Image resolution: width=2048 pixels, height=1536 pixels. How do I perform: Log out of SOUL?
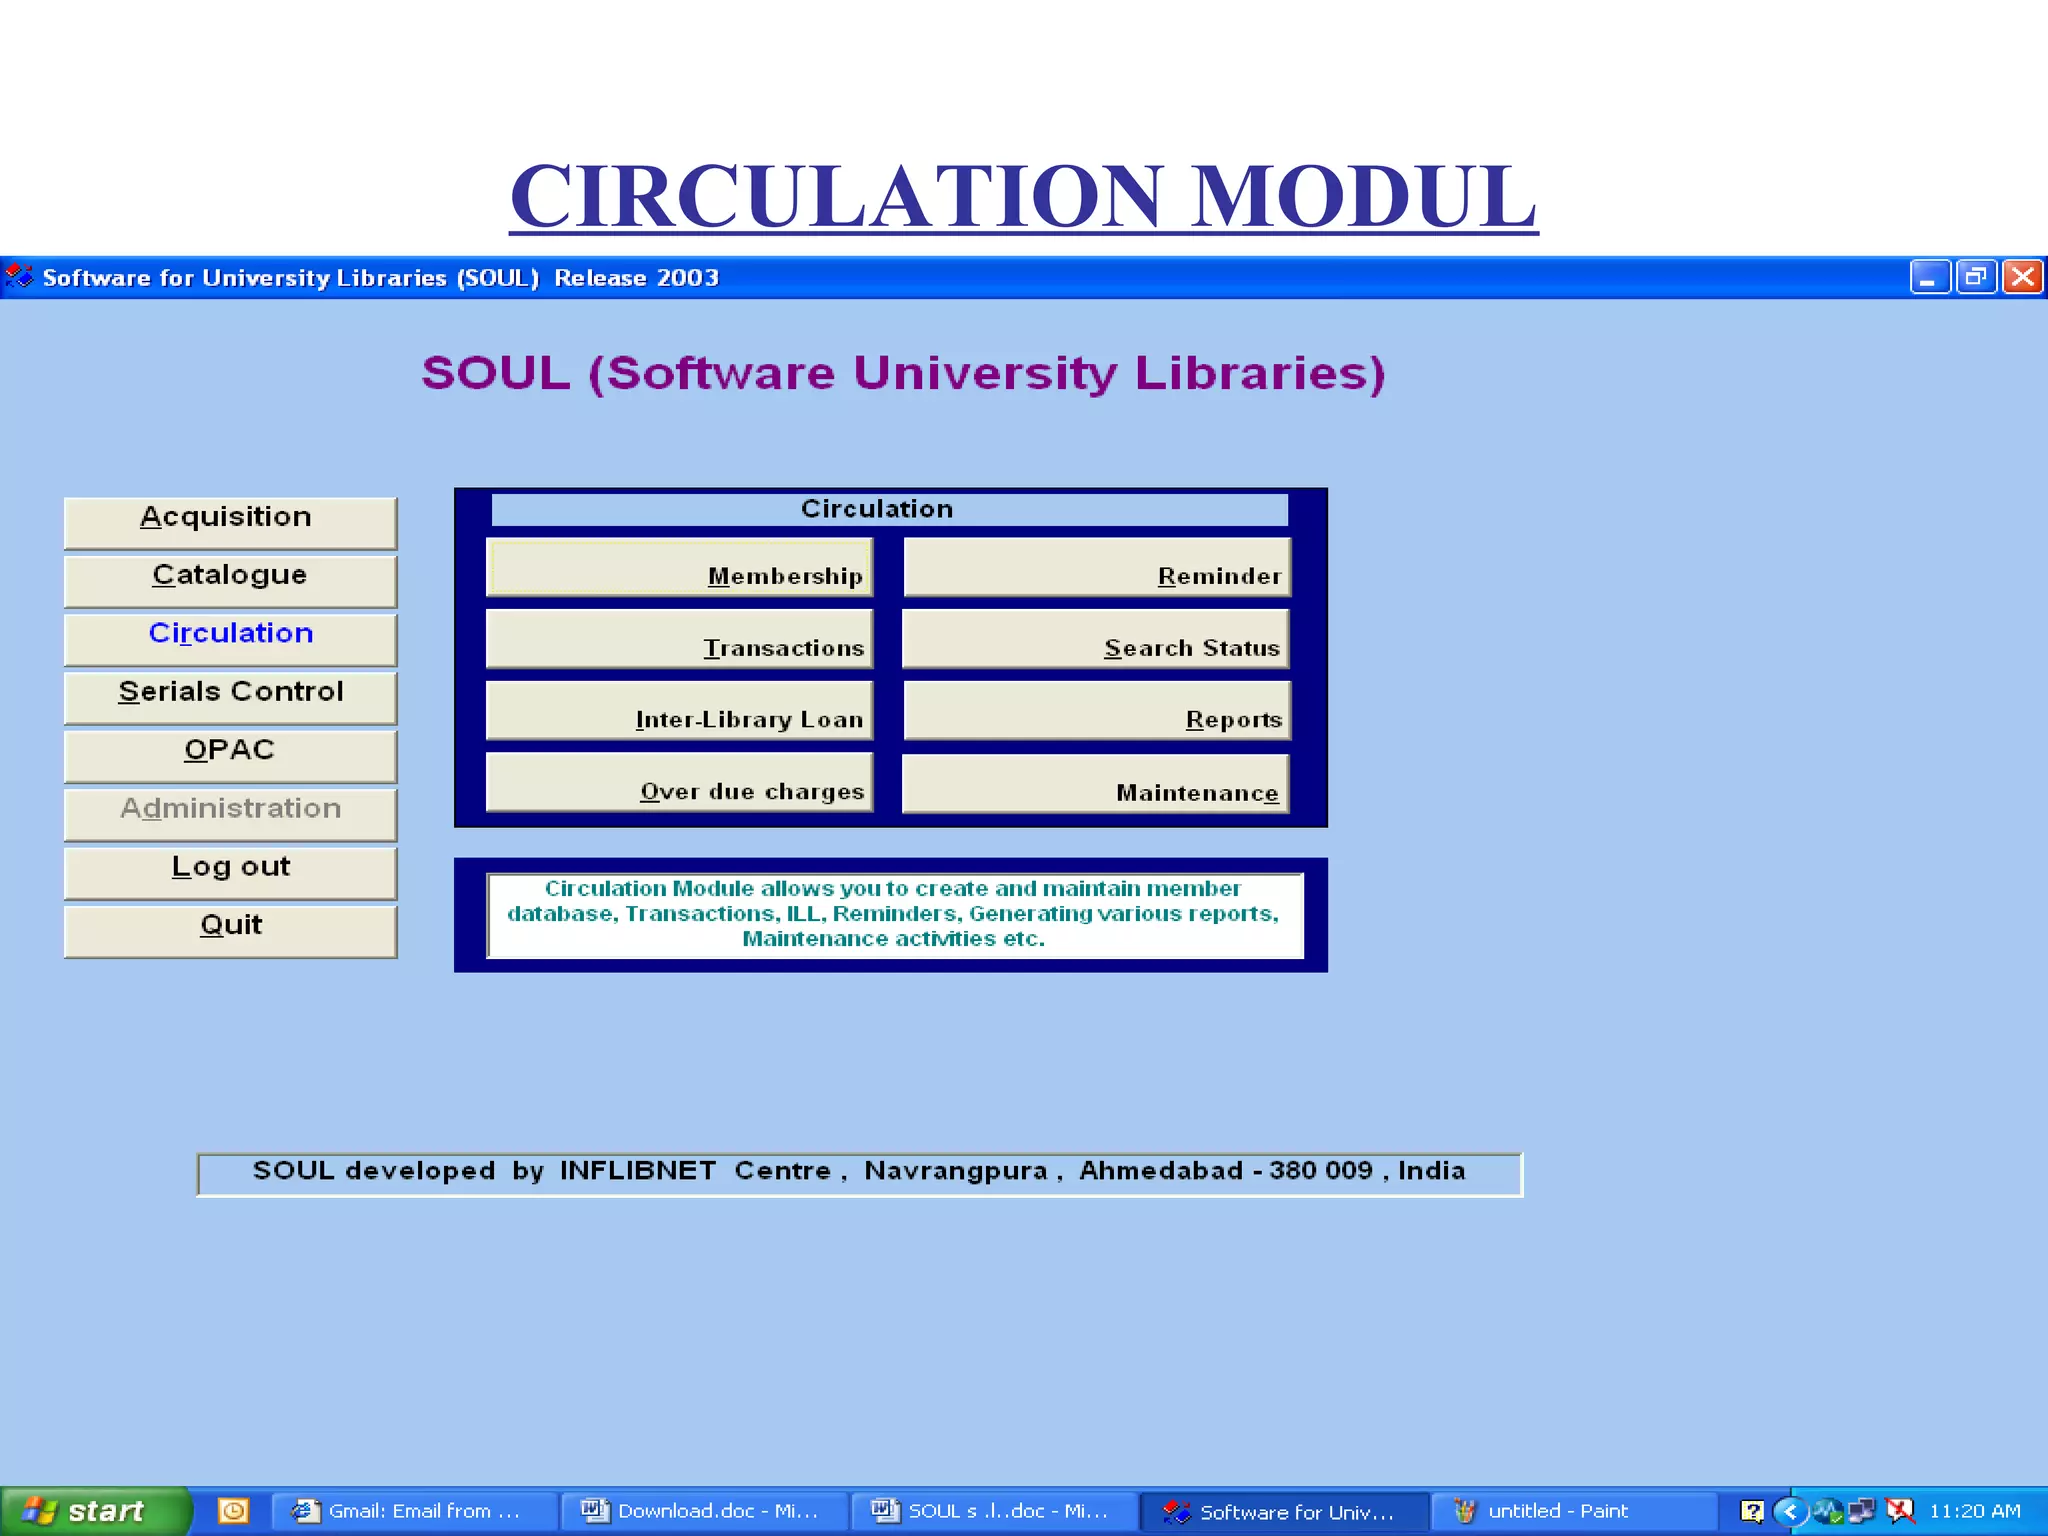click(230, 873)
